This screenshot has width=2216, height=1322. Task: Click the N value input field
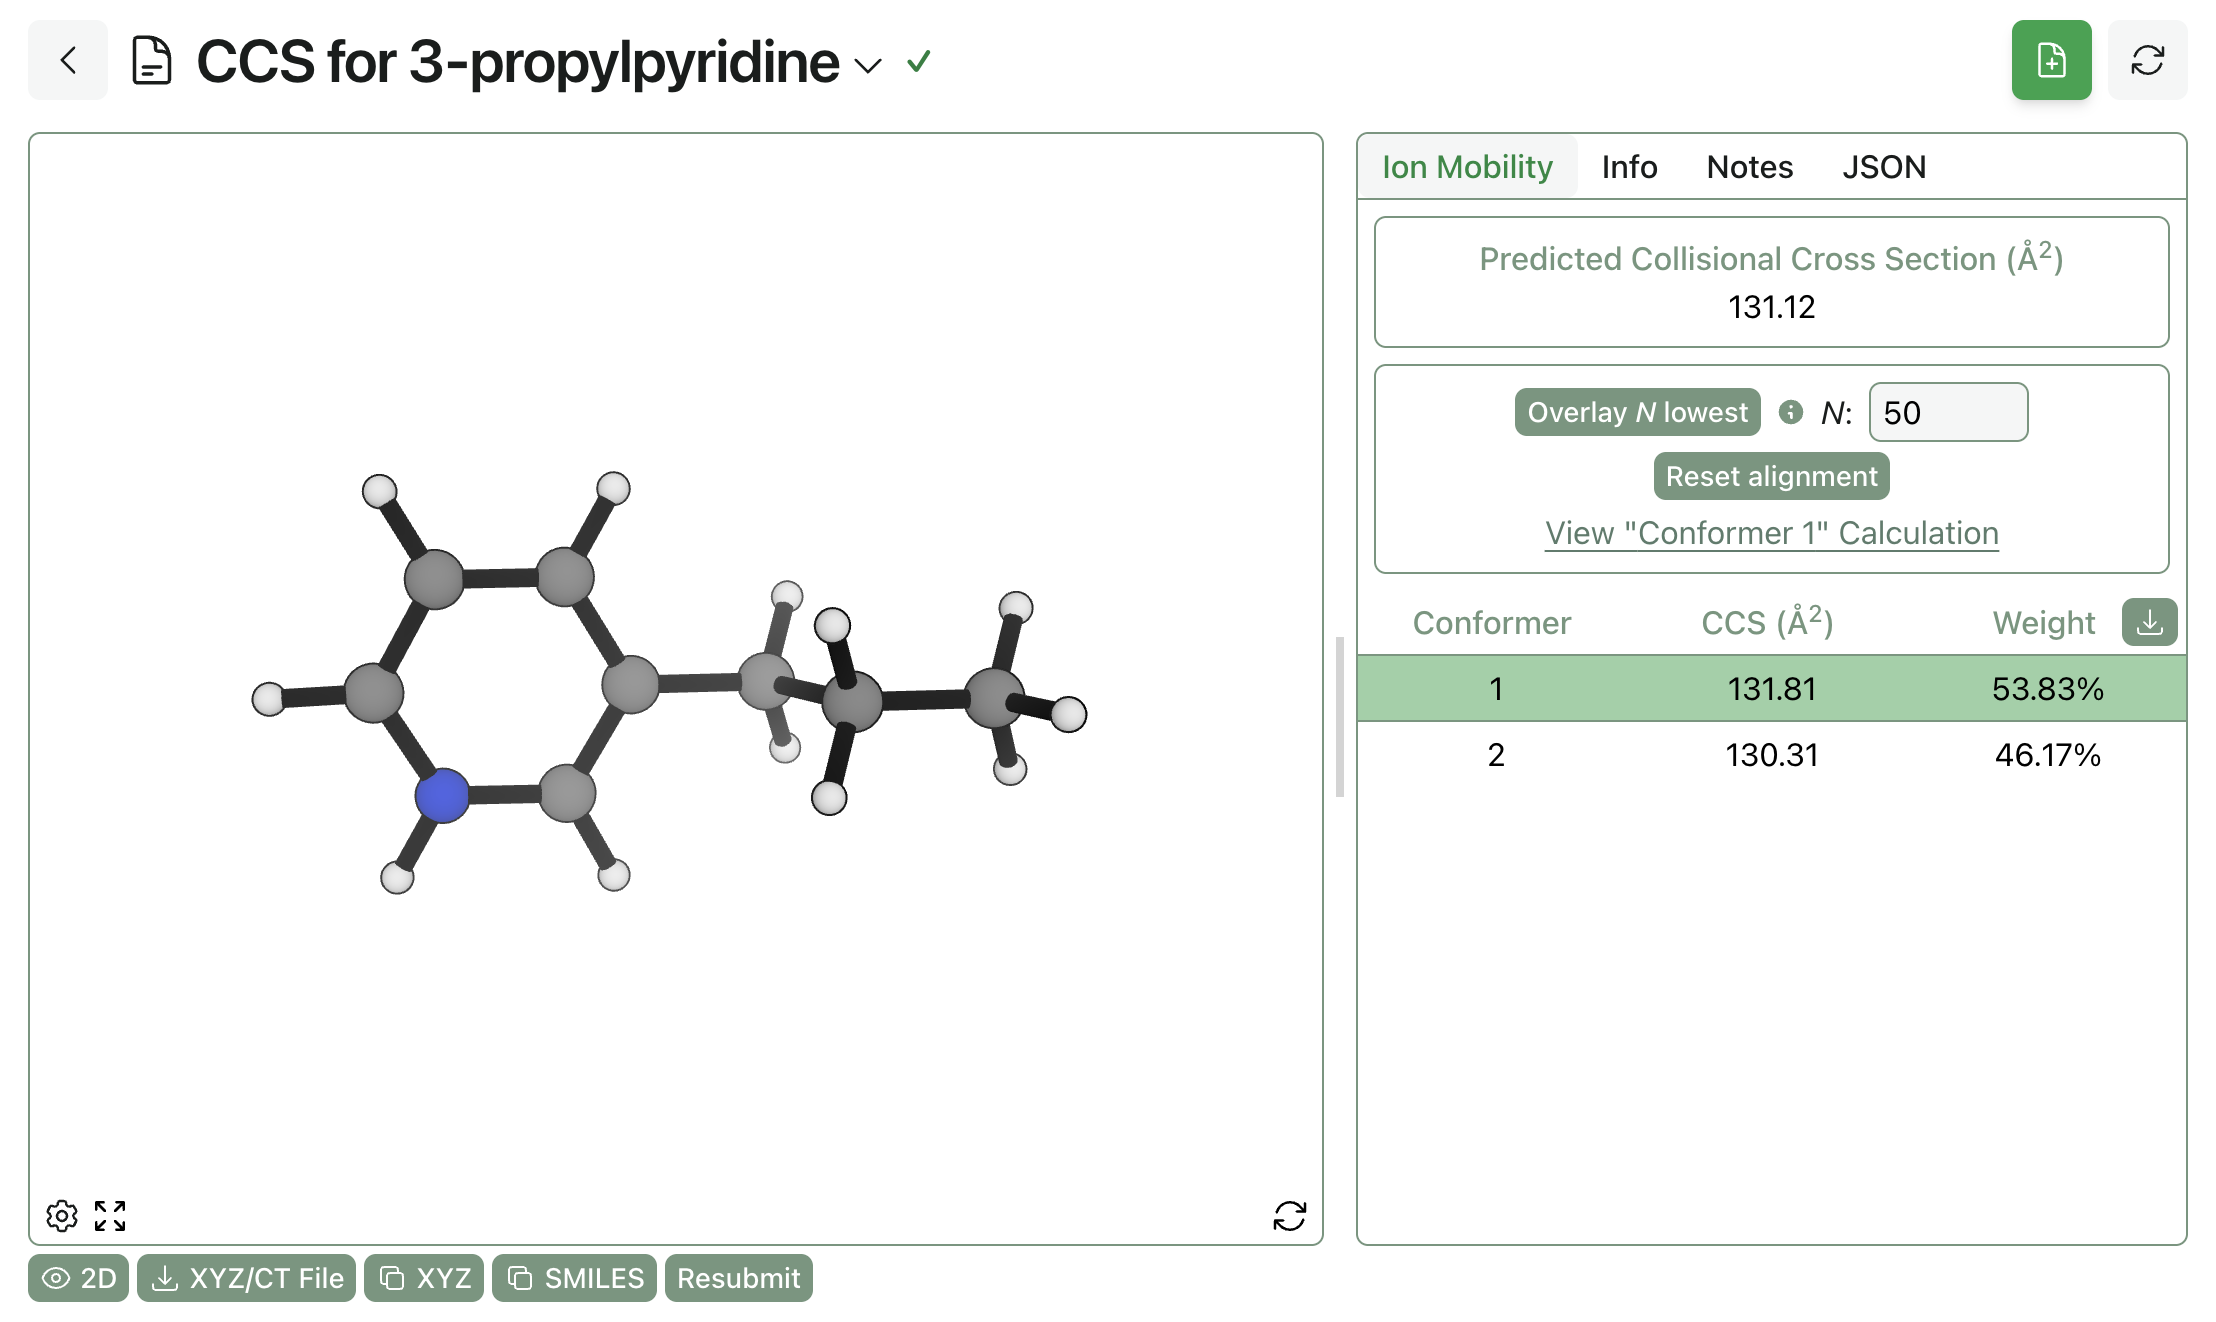[1947, 412]
